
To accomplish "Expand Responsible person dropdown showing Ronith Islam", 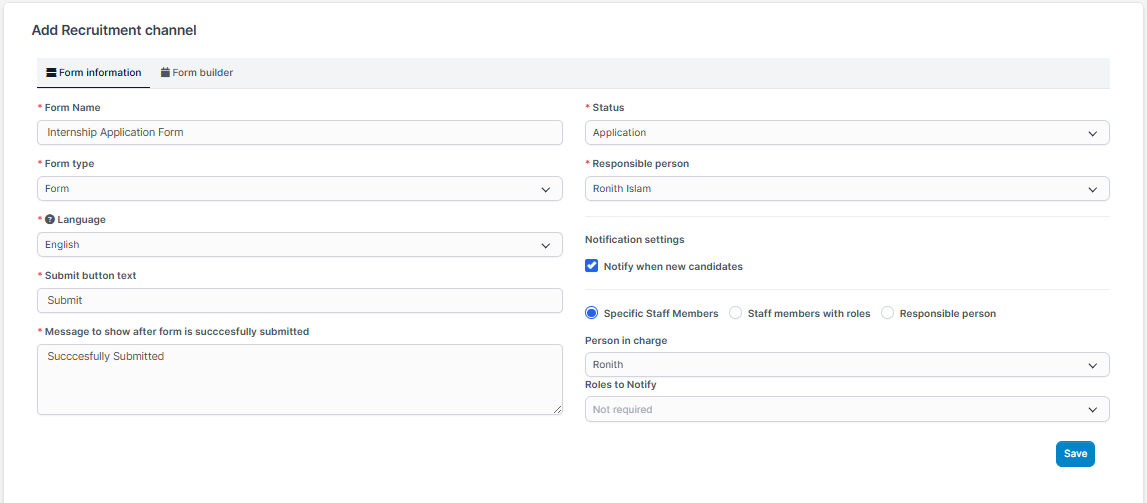I will pyautogui.click(x=846, y=189).
